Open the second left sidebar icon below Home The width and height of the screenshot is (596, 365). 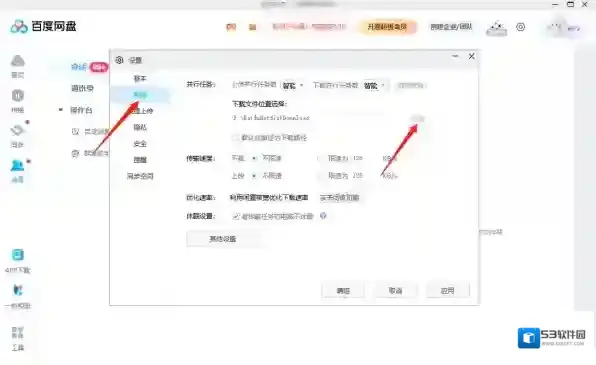click(17, 96)
